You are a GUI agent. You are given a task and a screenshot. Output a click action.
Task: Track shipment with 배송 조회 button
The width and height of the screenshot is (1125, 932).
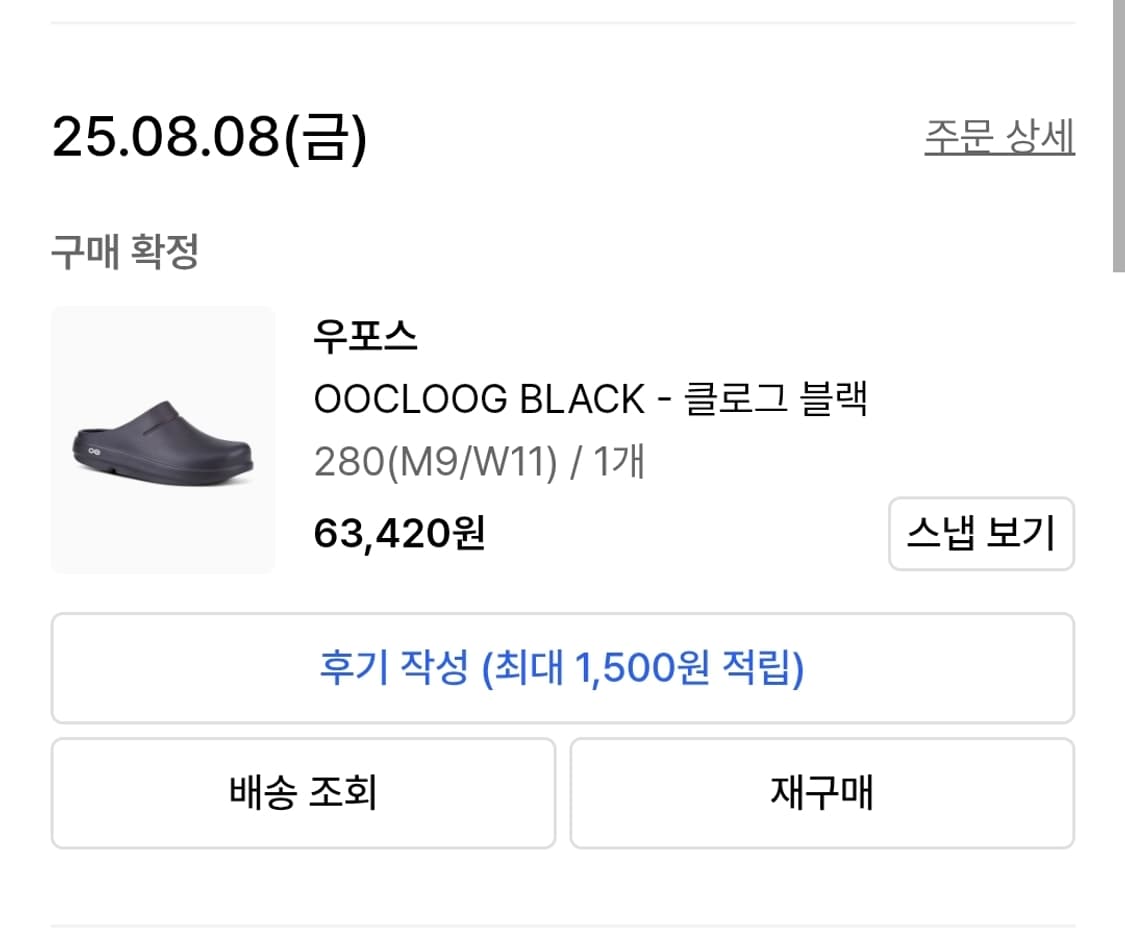coord(303,793)
